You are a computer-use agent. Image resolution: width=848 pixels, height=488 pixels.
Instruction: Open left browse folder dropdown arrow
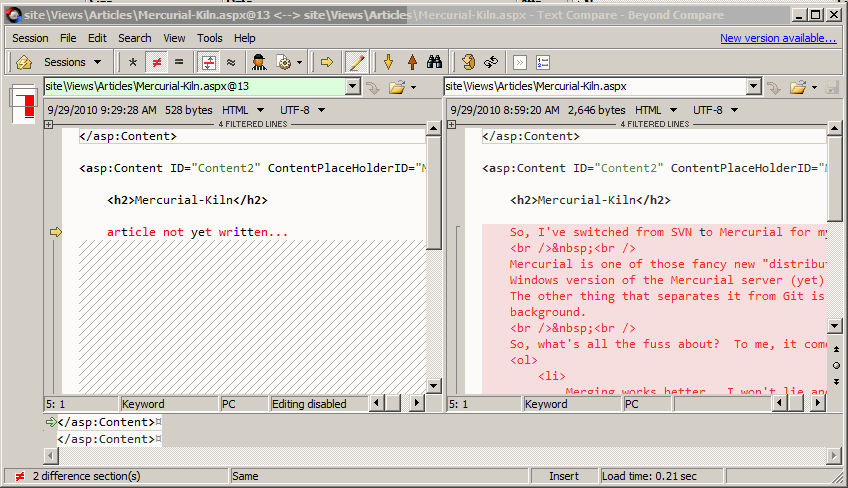tap(413, 87)
